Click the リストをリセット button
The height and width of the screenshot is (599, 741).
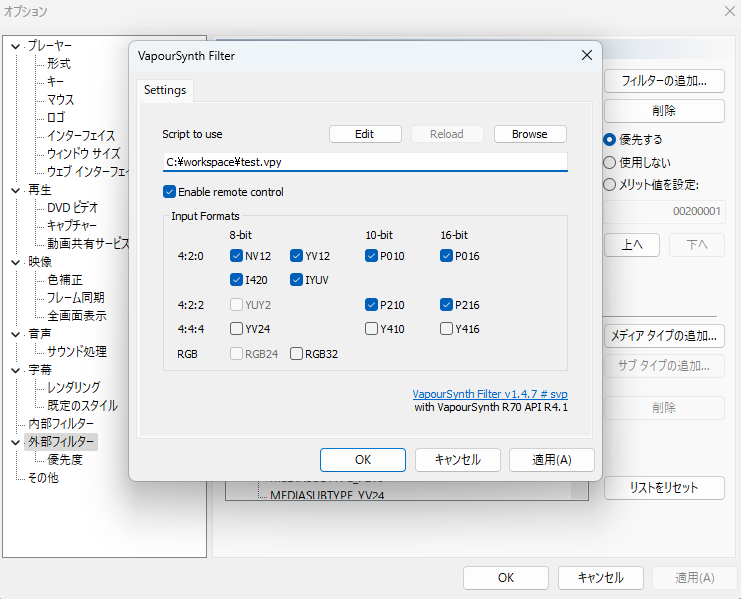[x=664, y=488]
